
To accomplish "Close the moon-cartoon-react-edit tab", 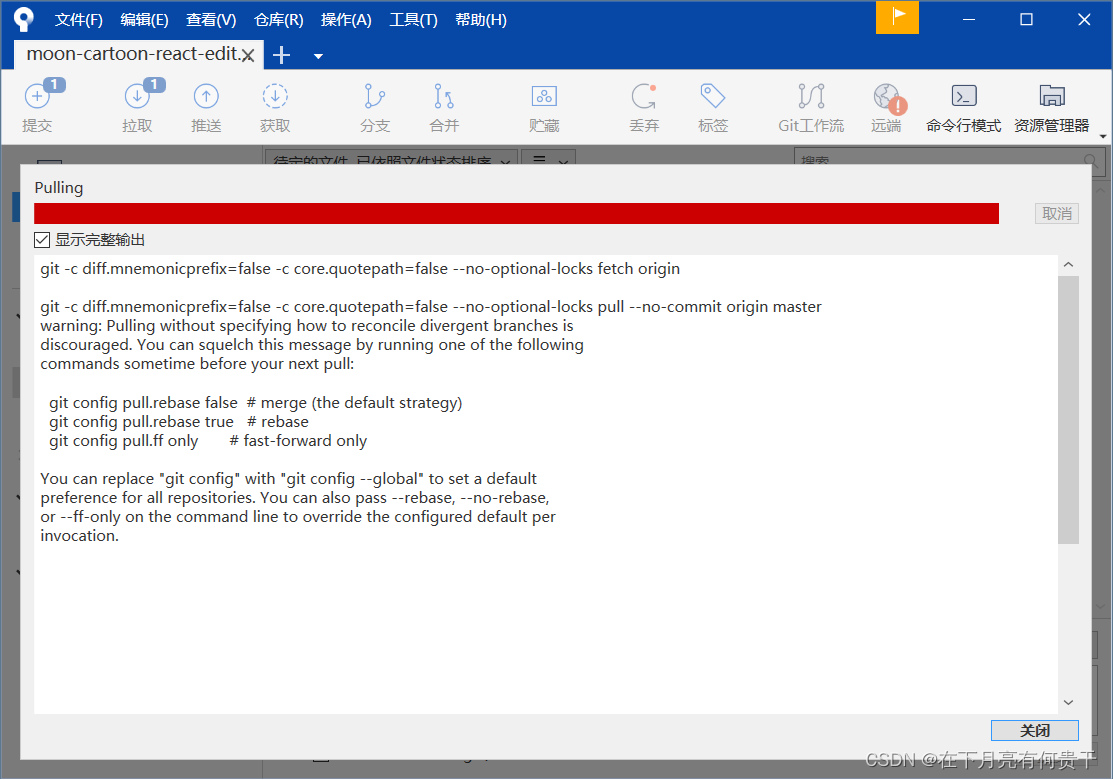I will [248, 55].
